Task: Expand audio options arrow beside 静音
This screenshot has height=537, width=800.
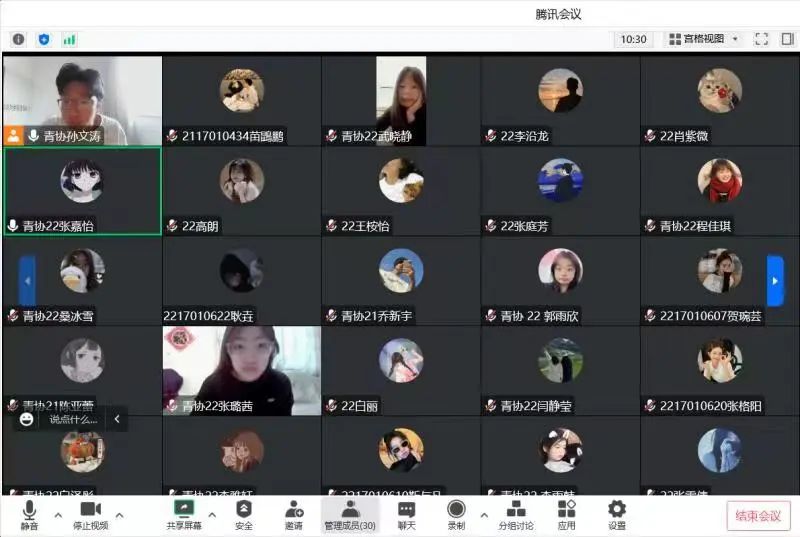Action: pyautogui.click(x=57, y=516)
